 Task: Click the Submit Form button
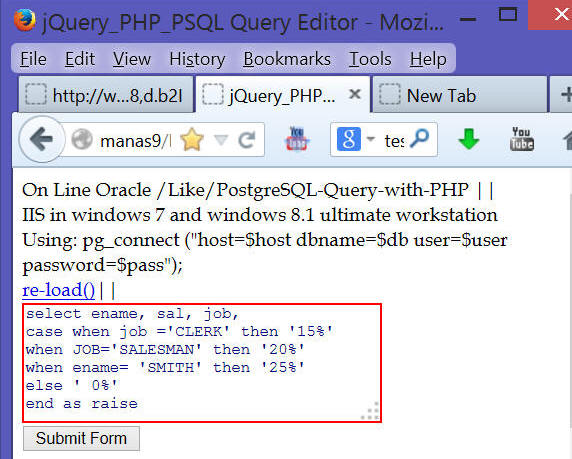click(81, 438)
